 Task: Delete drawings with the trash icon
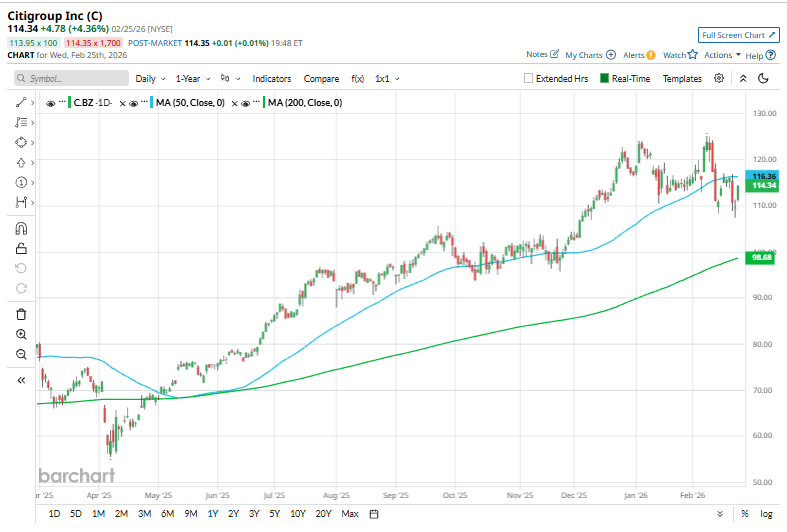click(x=21, y=314)
